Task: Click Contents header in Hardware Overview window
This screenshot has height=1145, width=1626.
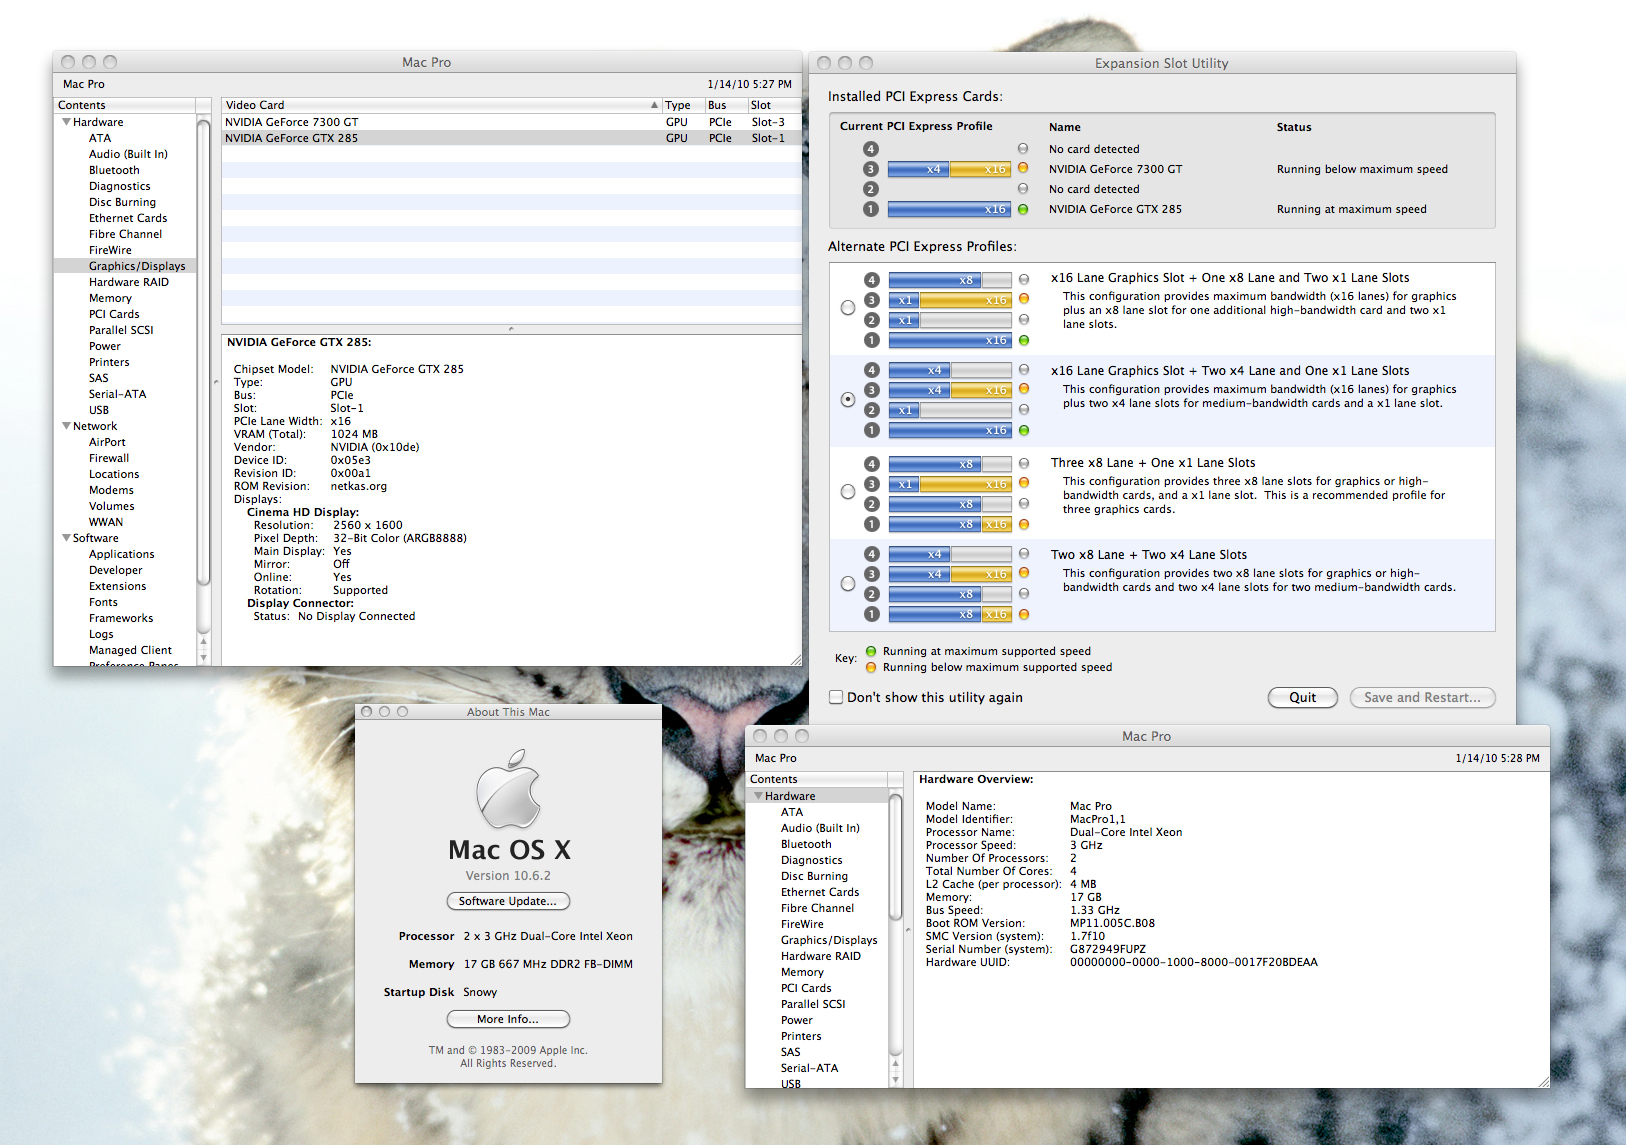Action: 817,779
